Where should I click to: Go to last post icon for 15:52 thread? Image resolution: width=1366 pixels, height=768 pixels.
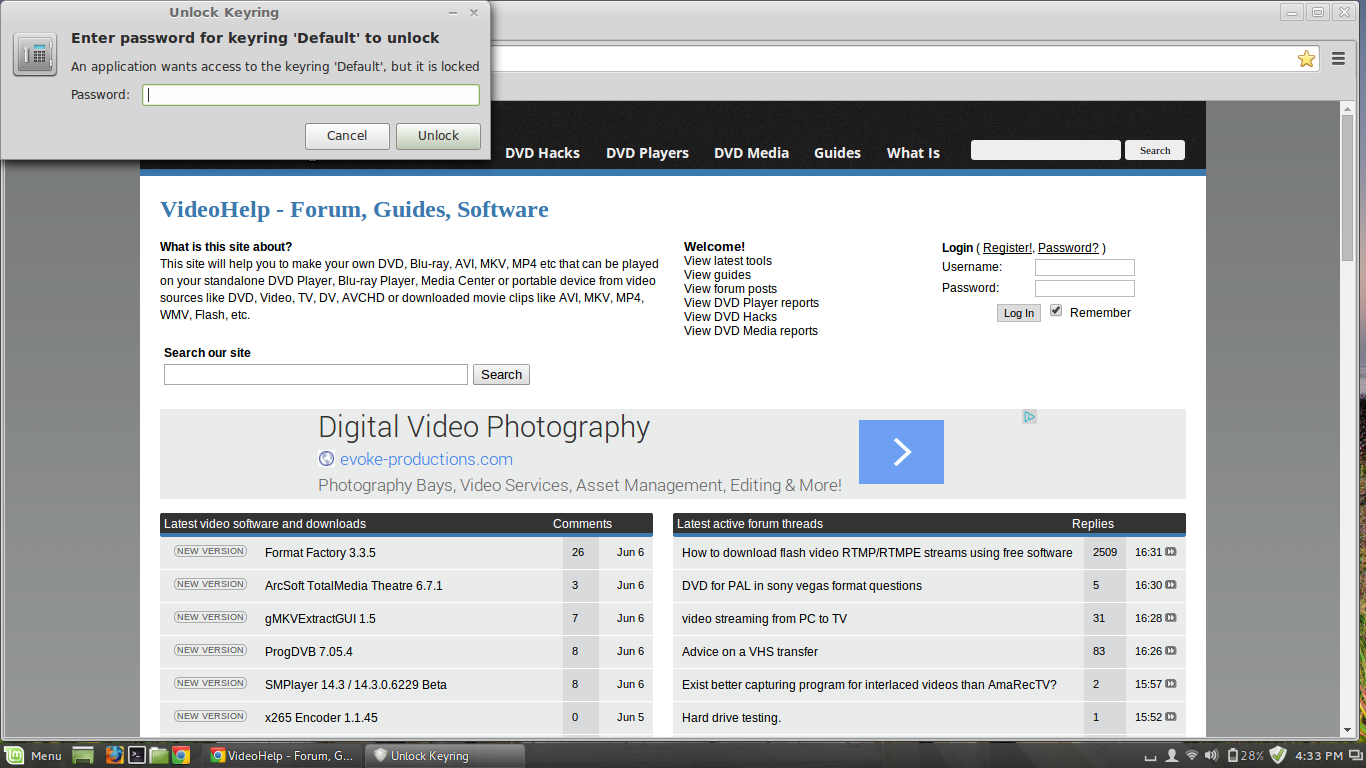click(1171, 717)
